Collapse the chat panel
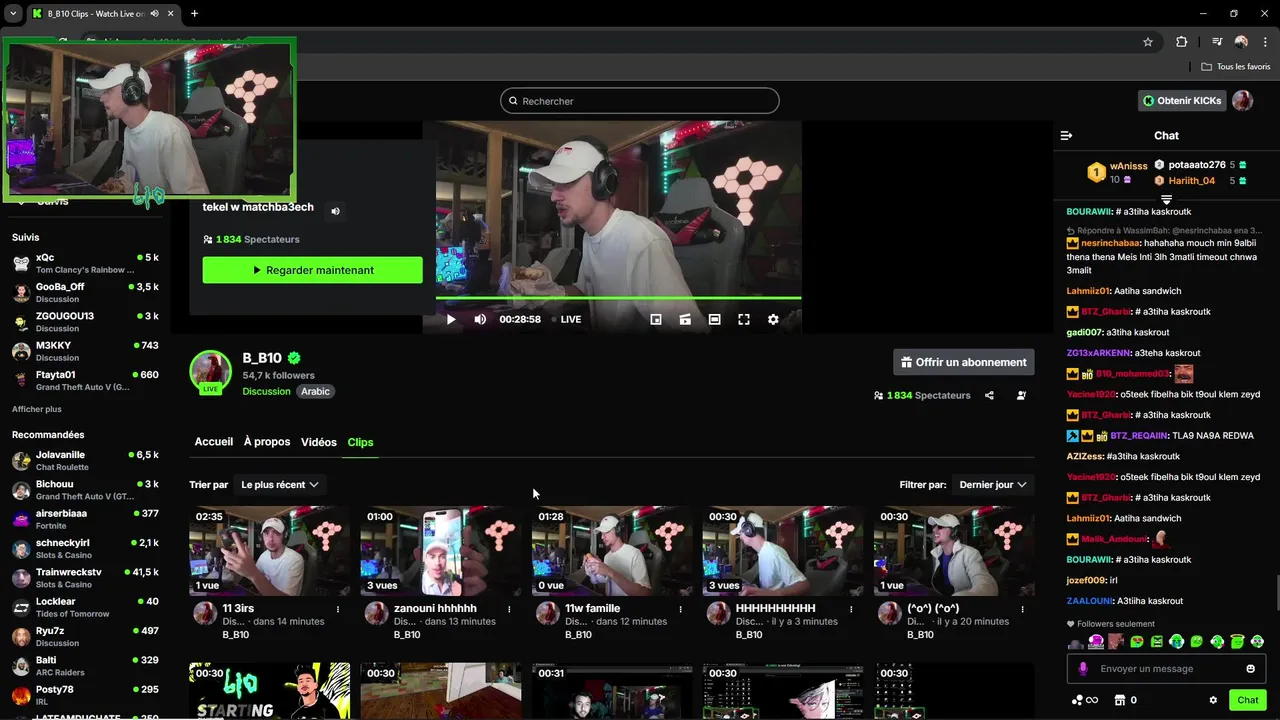This screenshot has height=720, width=1280. 1066,135
